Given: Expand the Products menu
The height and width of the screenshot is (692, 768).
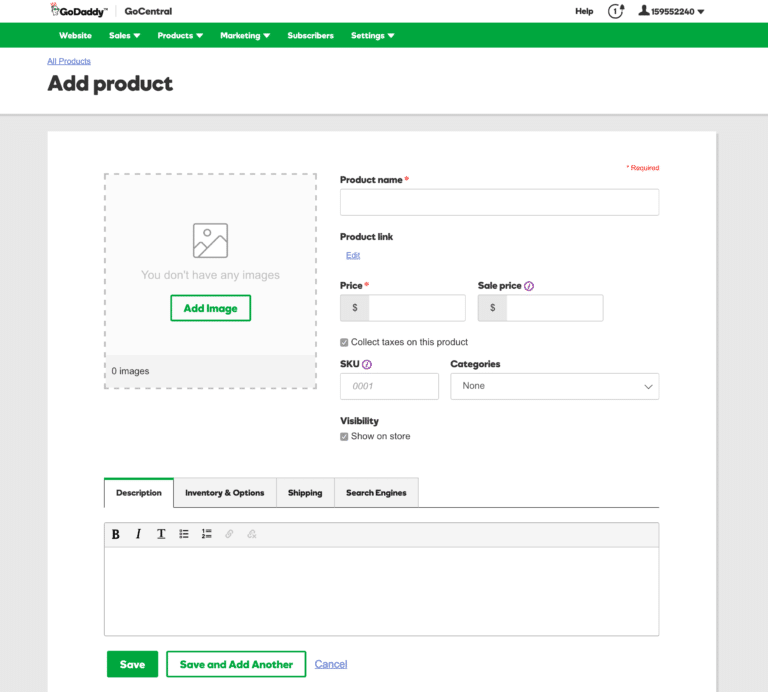Looking at the screenshot, I should tap(180, 35).
